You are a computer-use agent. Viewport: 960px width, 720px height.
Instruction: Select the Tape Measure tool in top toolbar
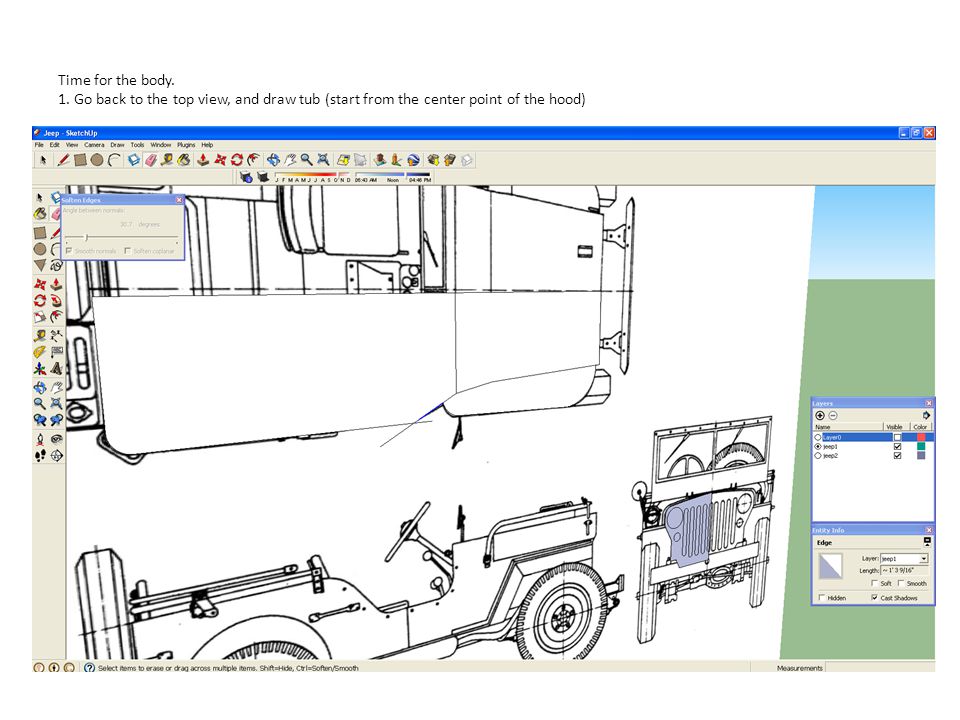pyautogui.click(x=167, y=160)
